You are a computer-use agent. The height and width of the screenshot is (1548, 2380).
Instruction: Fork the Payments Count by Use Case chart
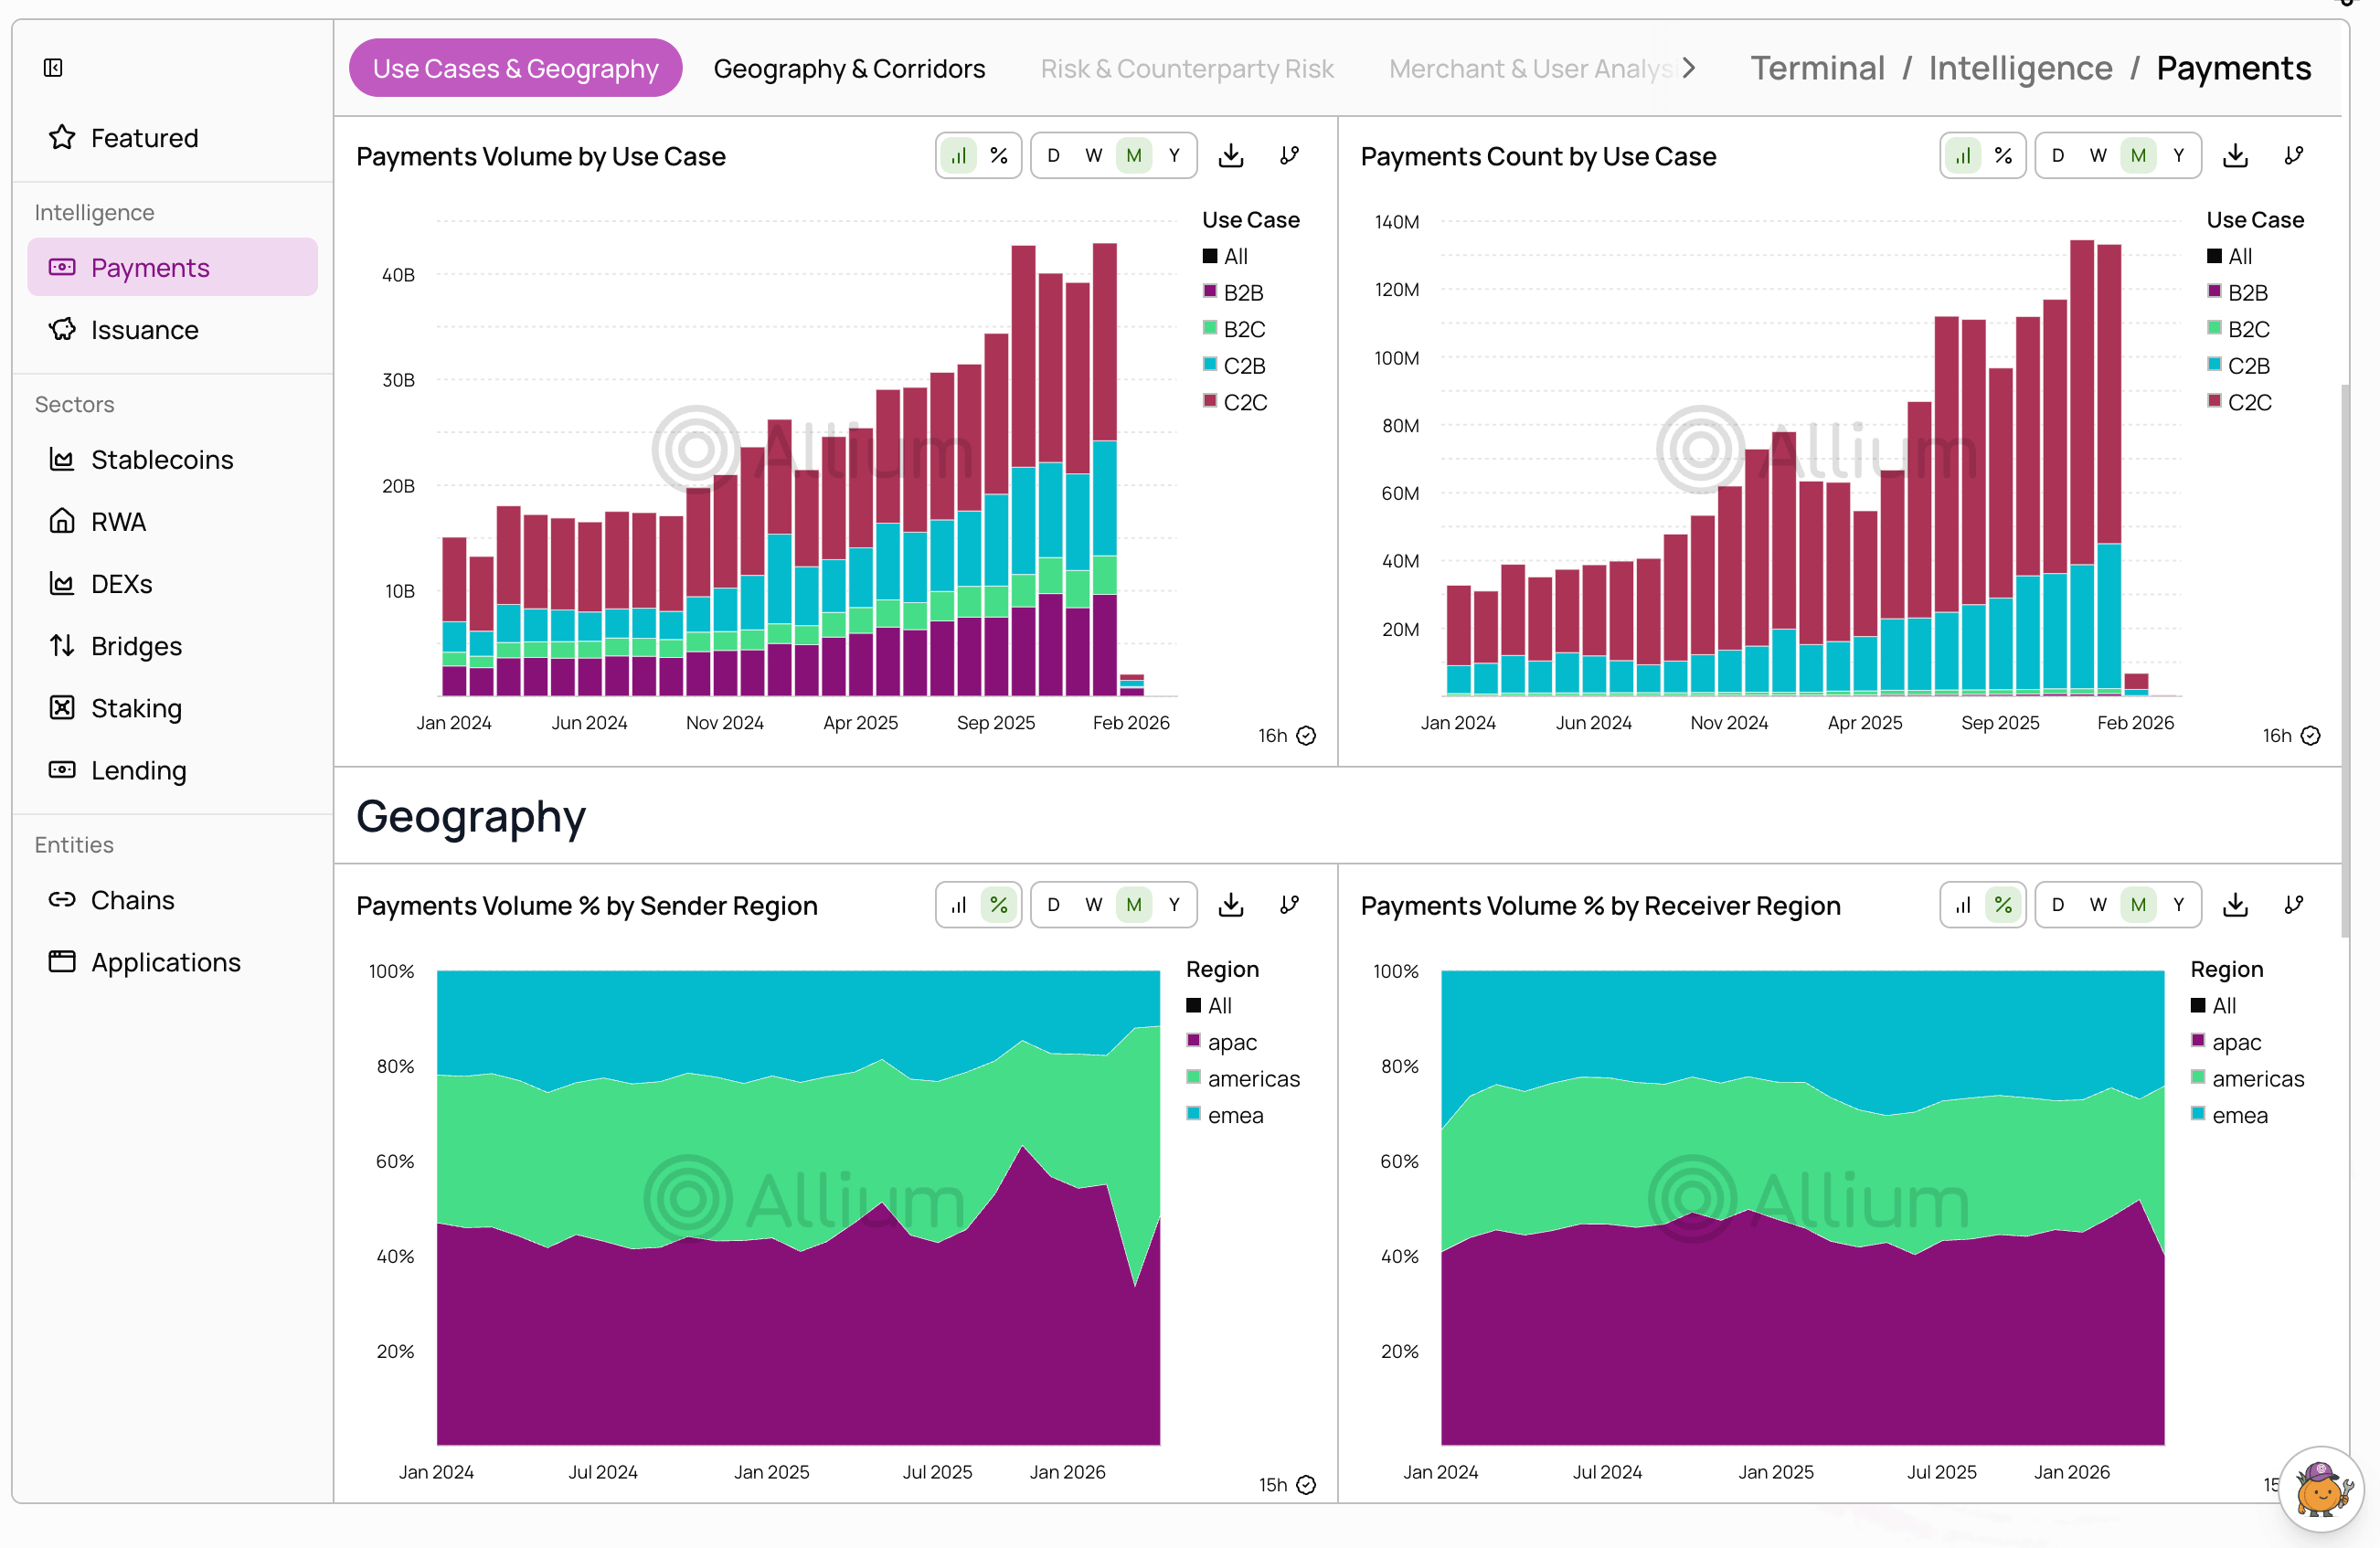coord(2294,156)
